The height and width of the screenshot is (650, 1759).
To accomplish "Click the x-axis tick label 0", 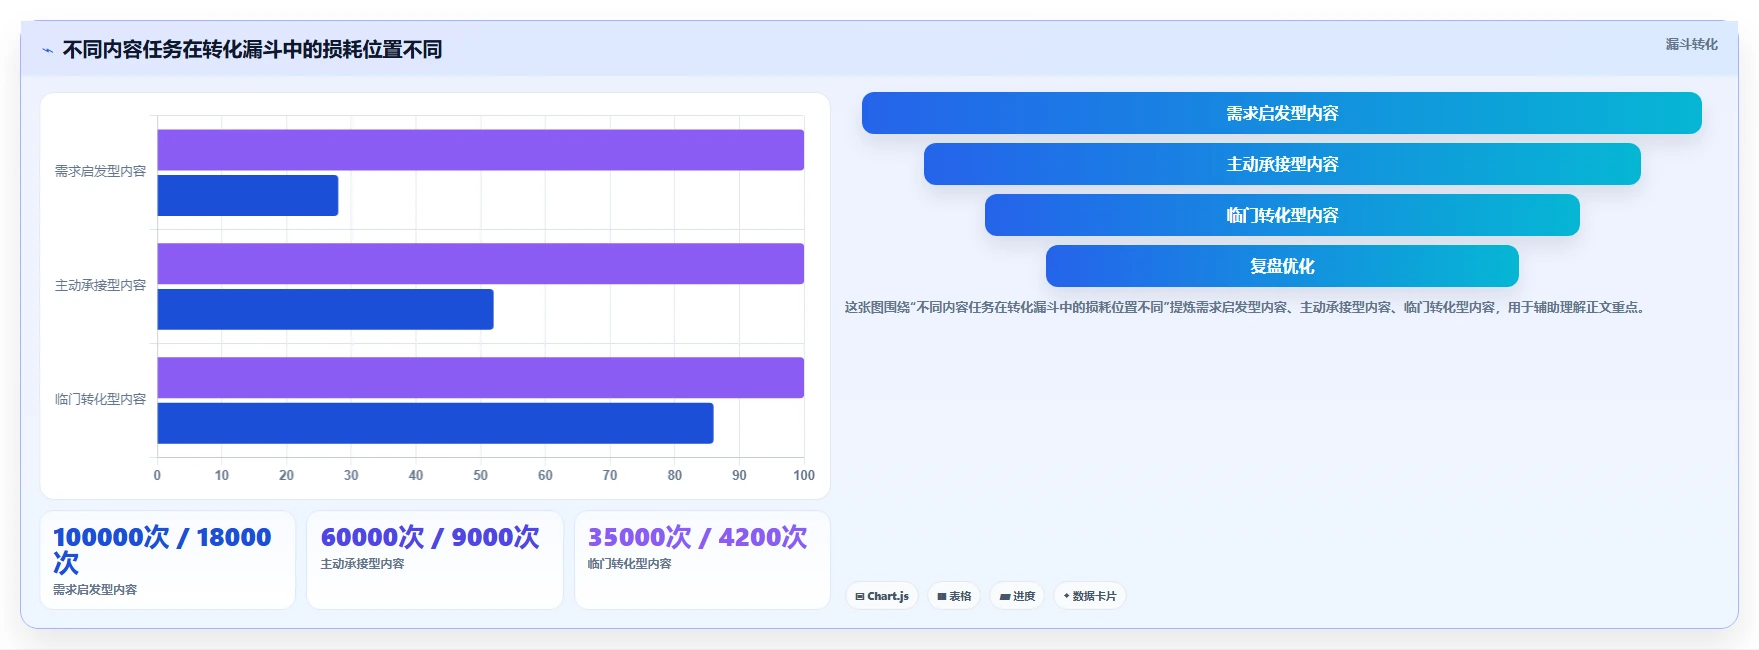I will (x=157, y=476).
